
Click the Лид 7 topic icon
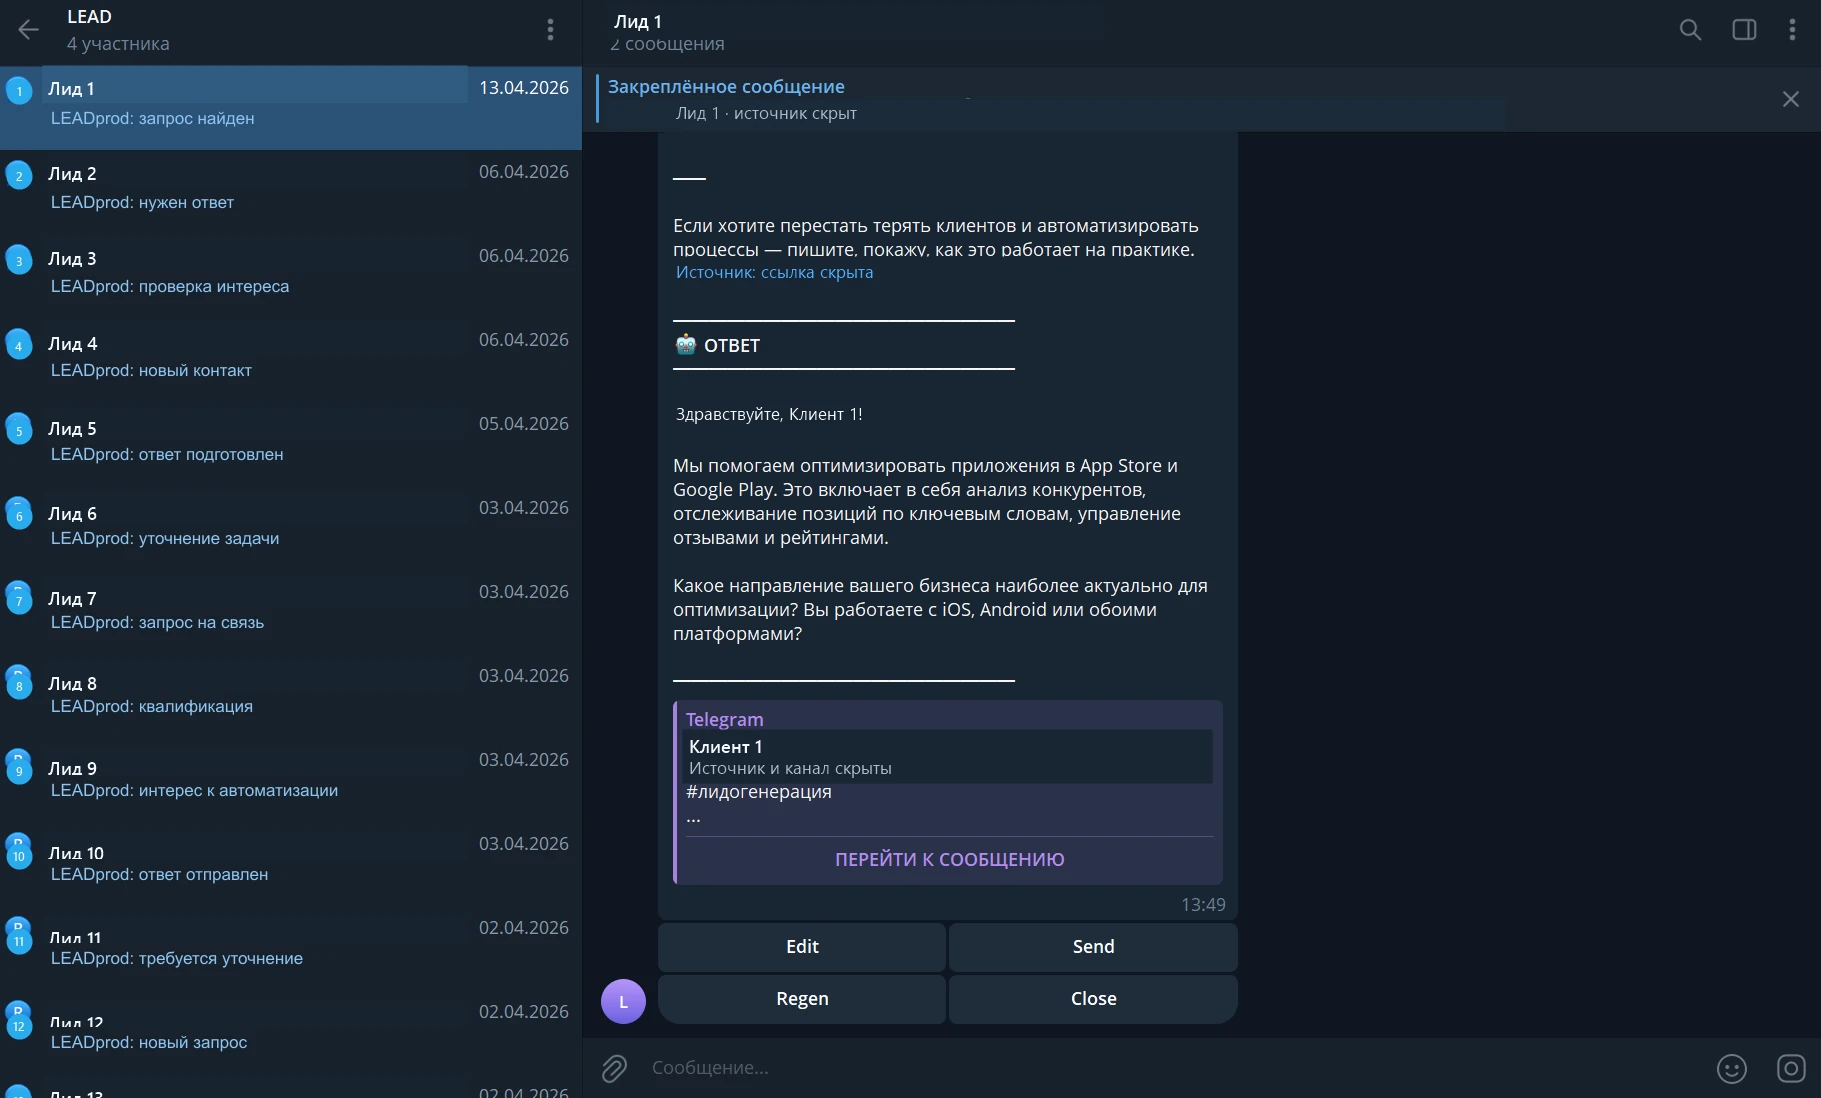[x=19, y=600]
